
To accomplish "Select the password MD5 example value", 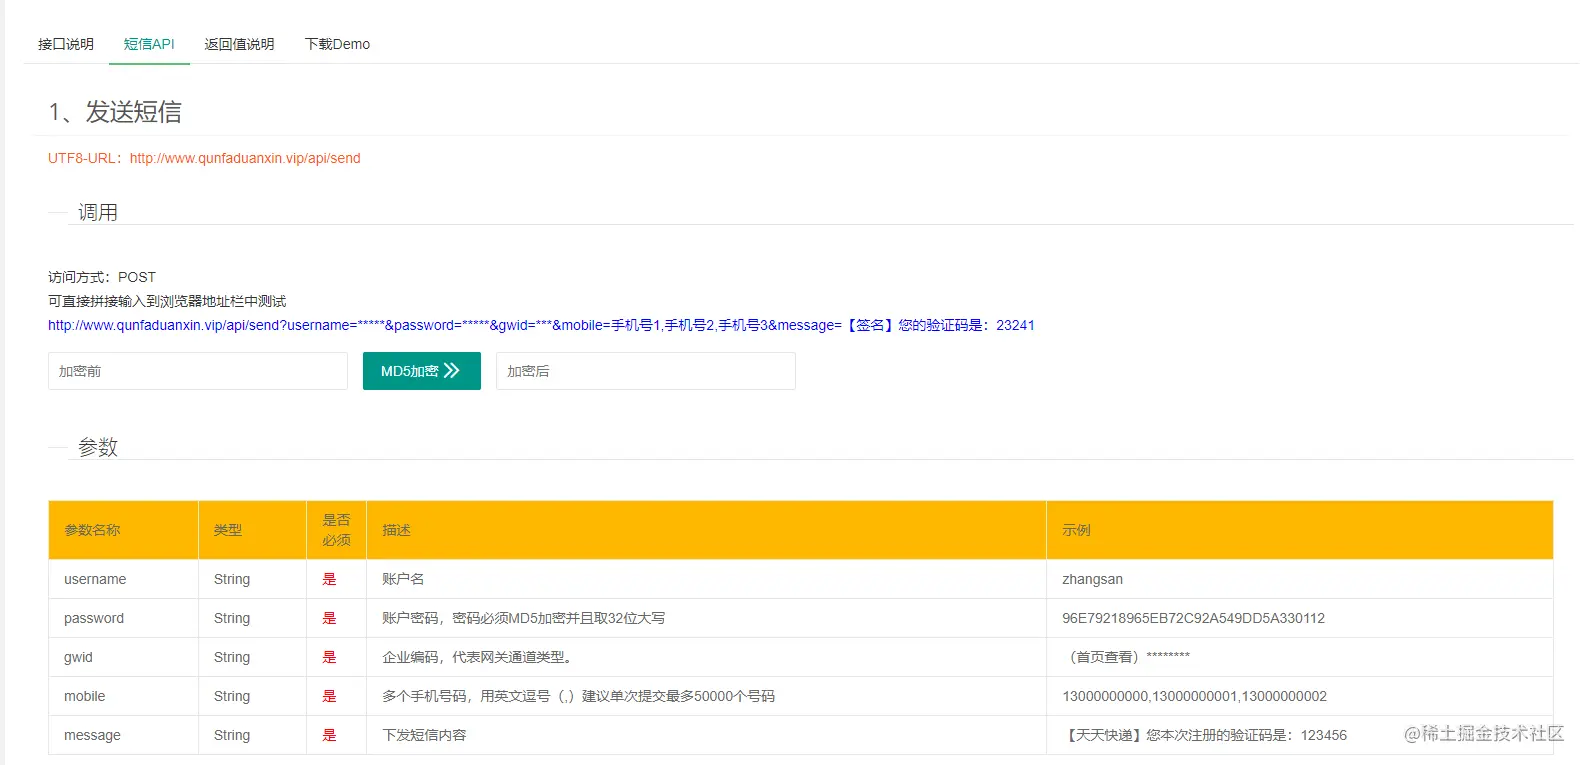I will [1193, 618].
